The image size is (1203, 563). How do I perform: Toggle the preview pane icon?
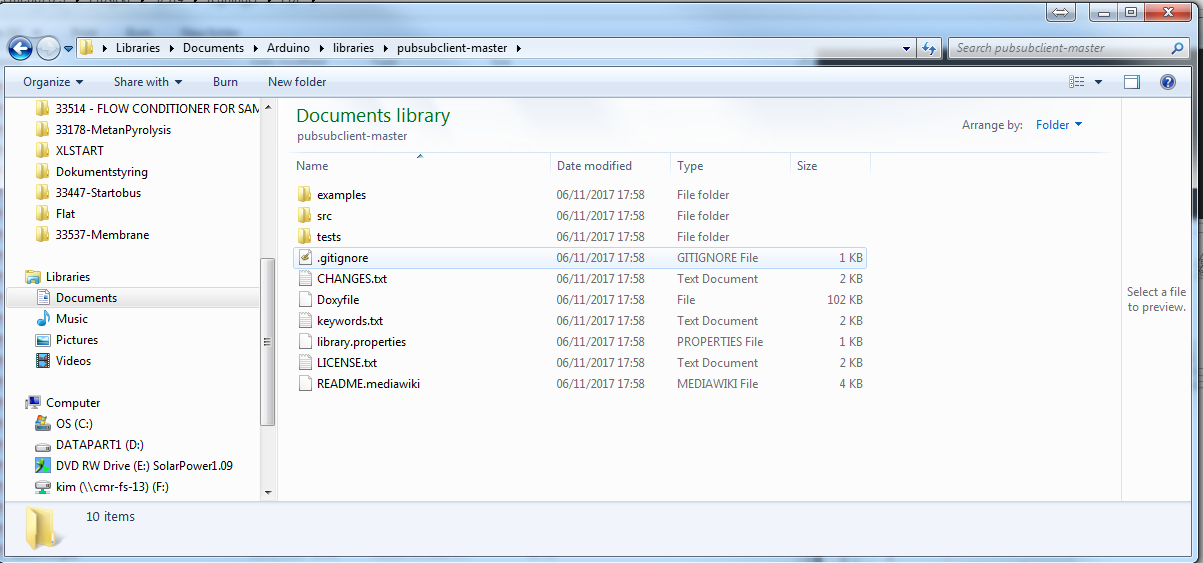[x=1132, y=82]
